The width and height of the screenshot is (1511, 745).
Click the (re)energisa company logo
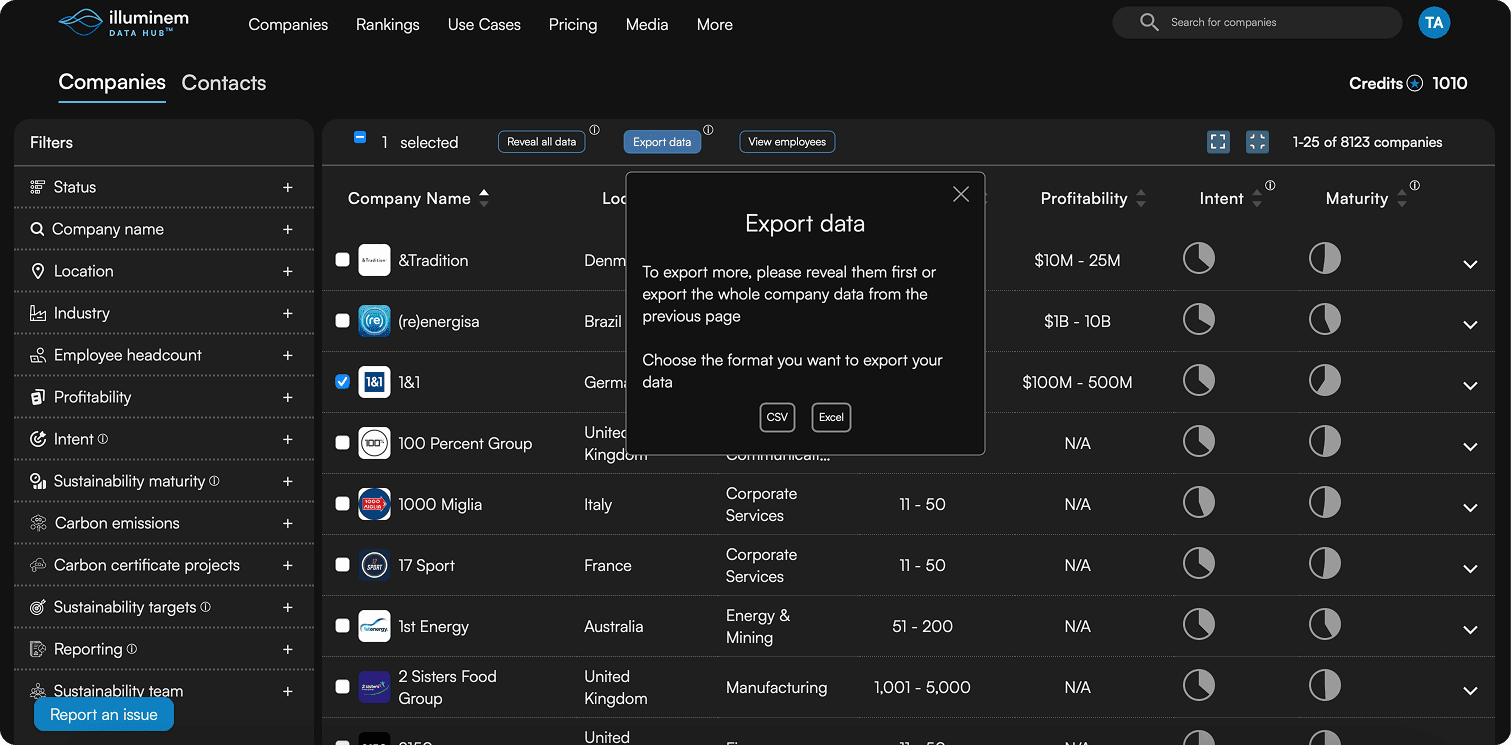(x=374, y=321)
